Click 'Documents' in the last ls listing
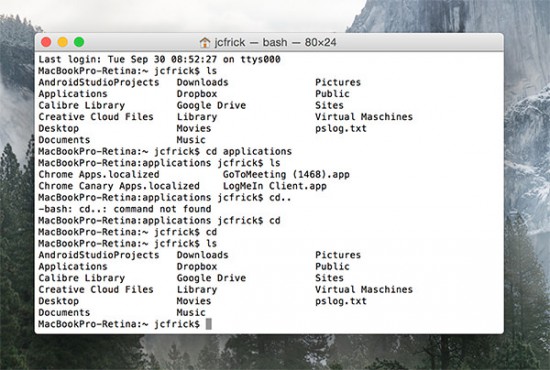 [64, 312]
